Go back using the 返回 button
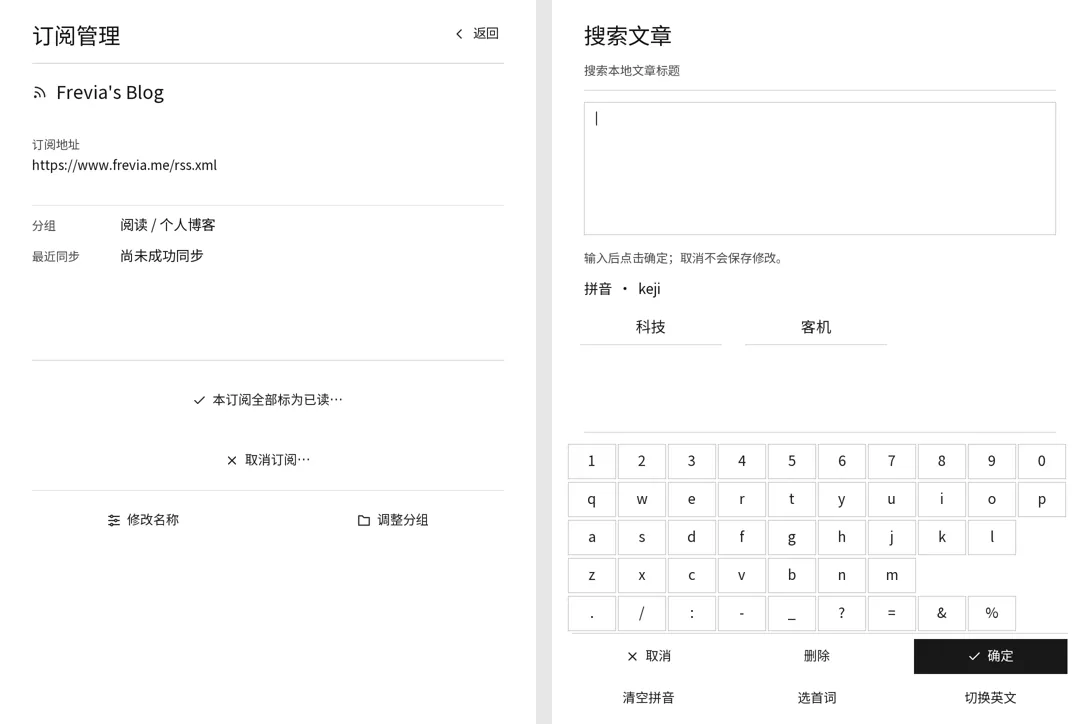 pyautogui.click(x=477, y=33)
